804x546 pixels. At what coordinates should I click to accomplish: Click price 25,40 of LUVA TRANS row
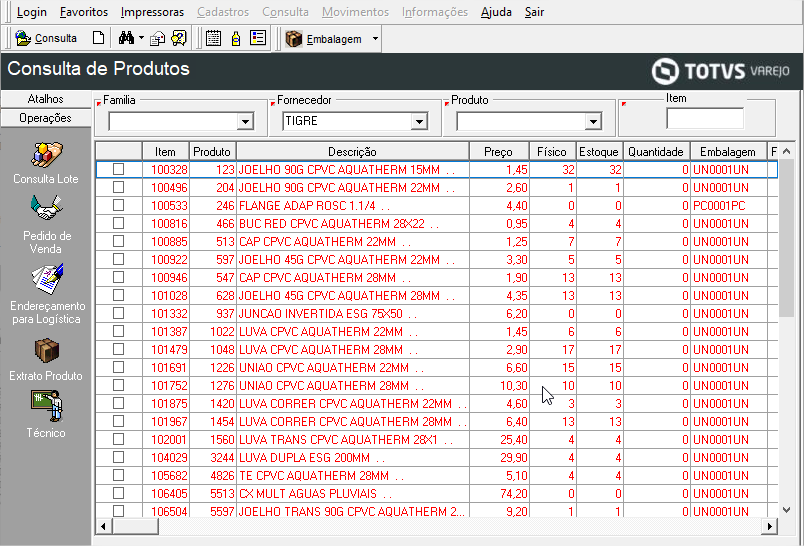(514, 439)
